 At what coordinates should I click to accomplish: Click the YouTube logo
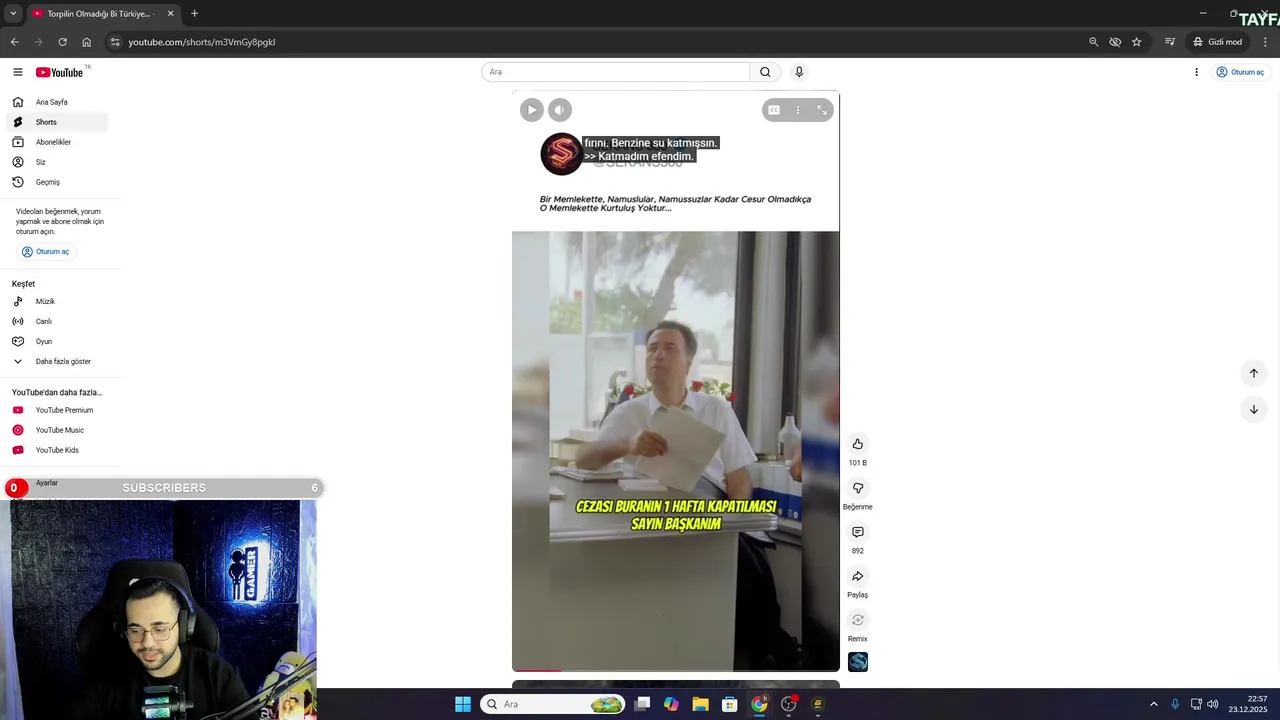[x=60, y=72]
